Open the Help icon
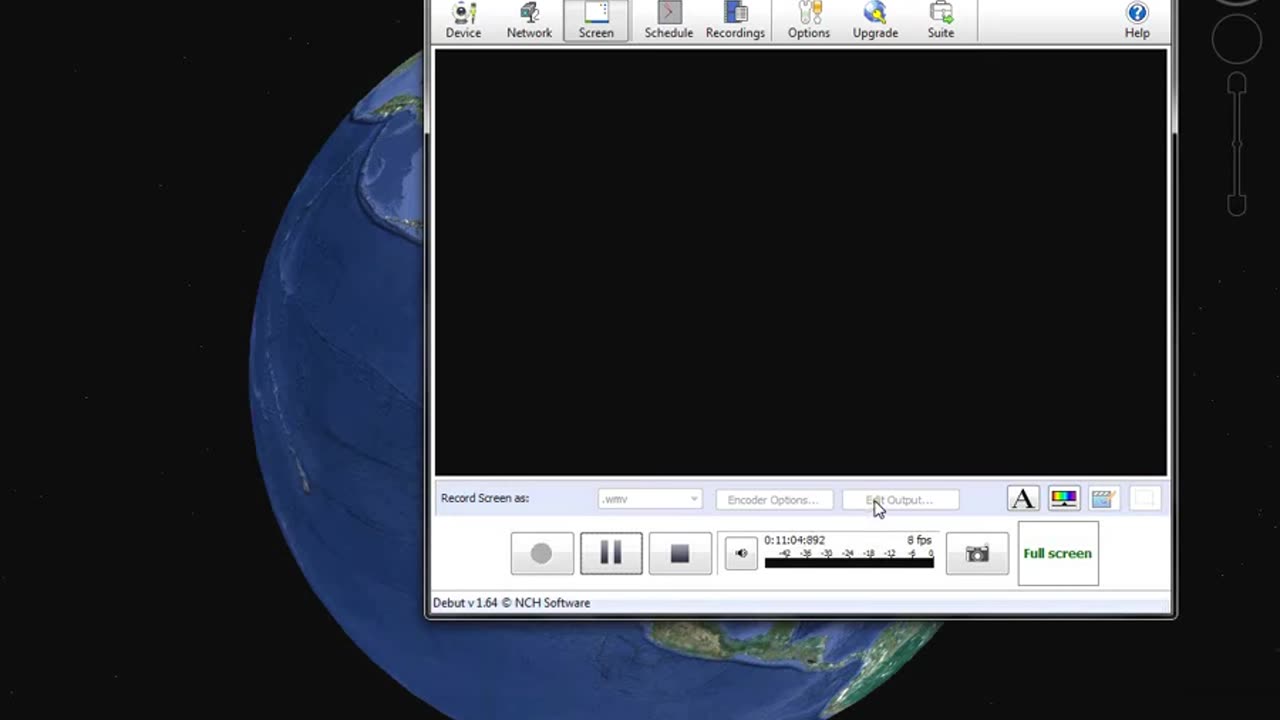The height and width of the screenshot is (720, 1280). 1137,21
